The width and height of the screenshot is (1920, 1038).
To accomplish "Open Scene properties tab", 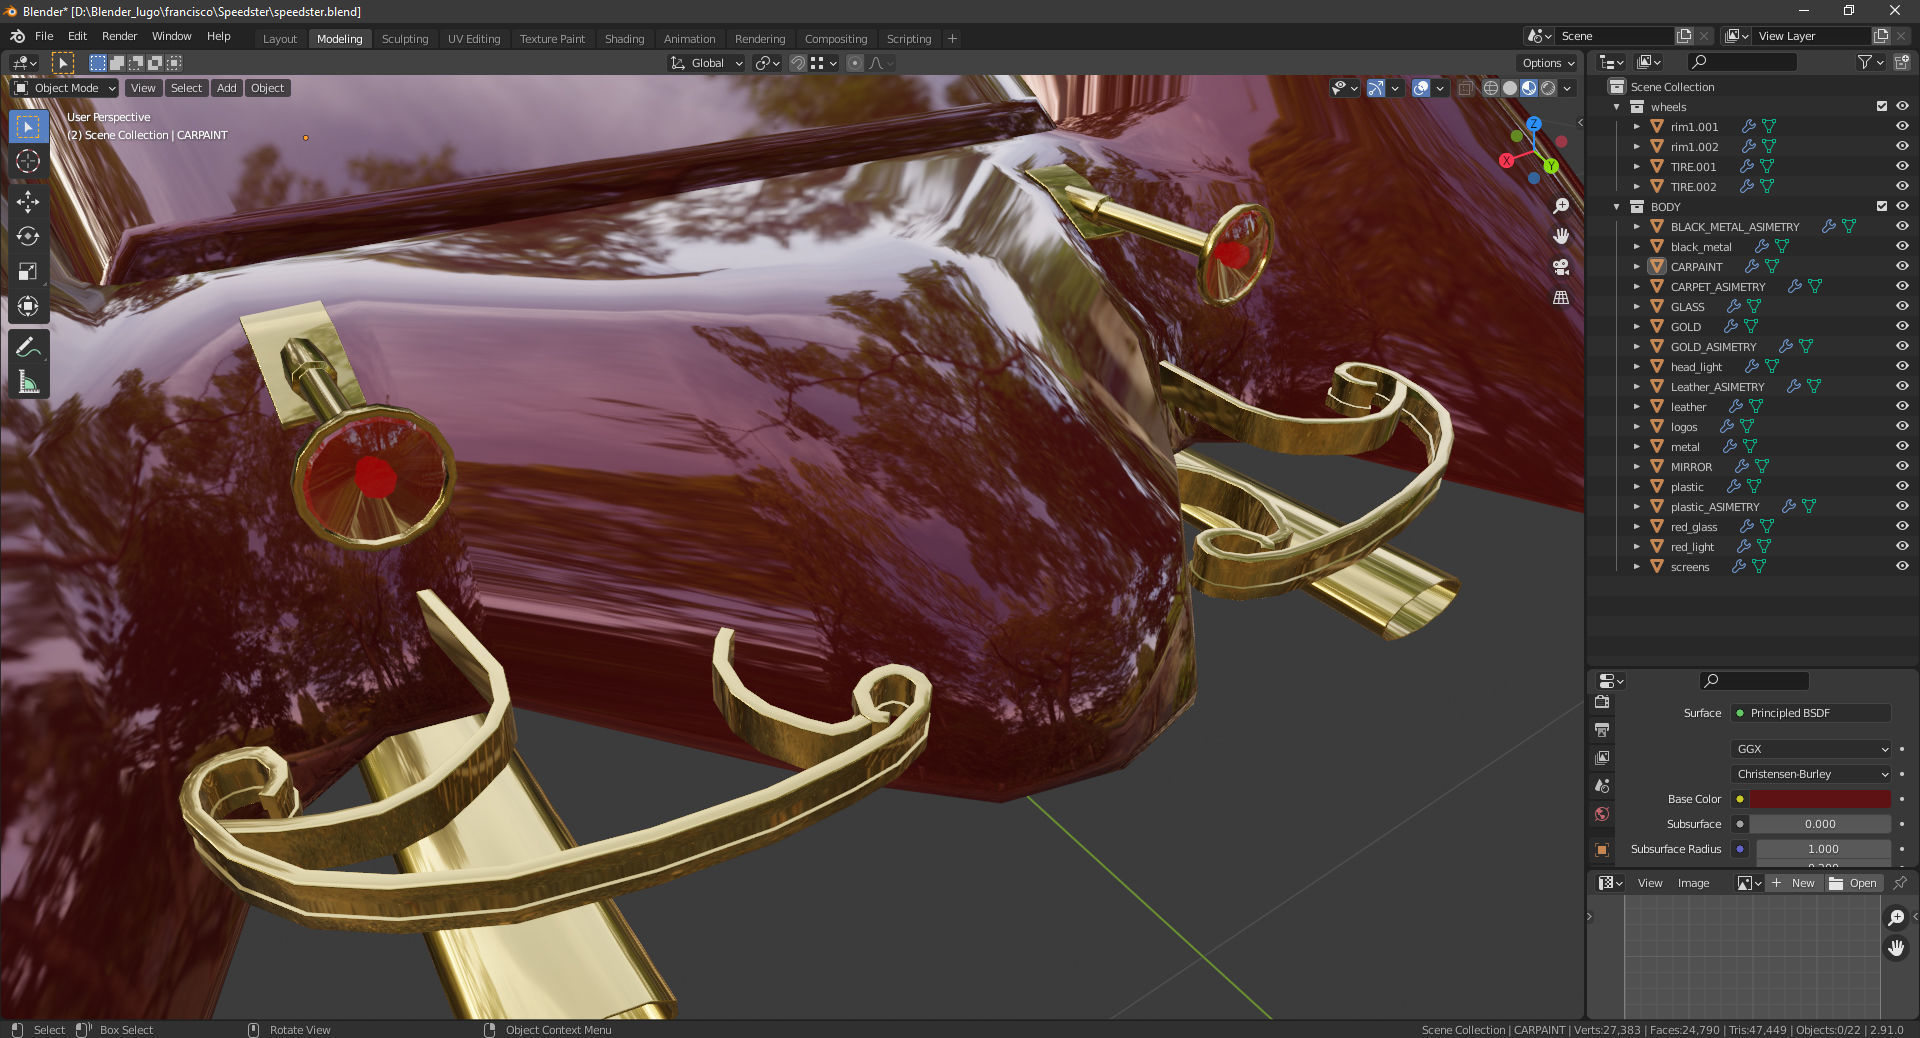I will pyautogui.click(x=1602, y=786).
